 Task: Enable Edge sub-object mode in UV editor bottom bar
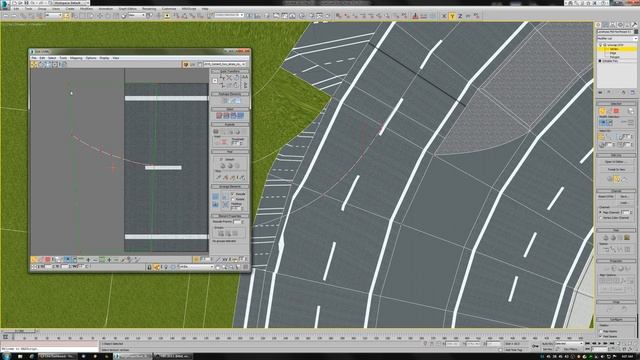click(x=41, y=260)
